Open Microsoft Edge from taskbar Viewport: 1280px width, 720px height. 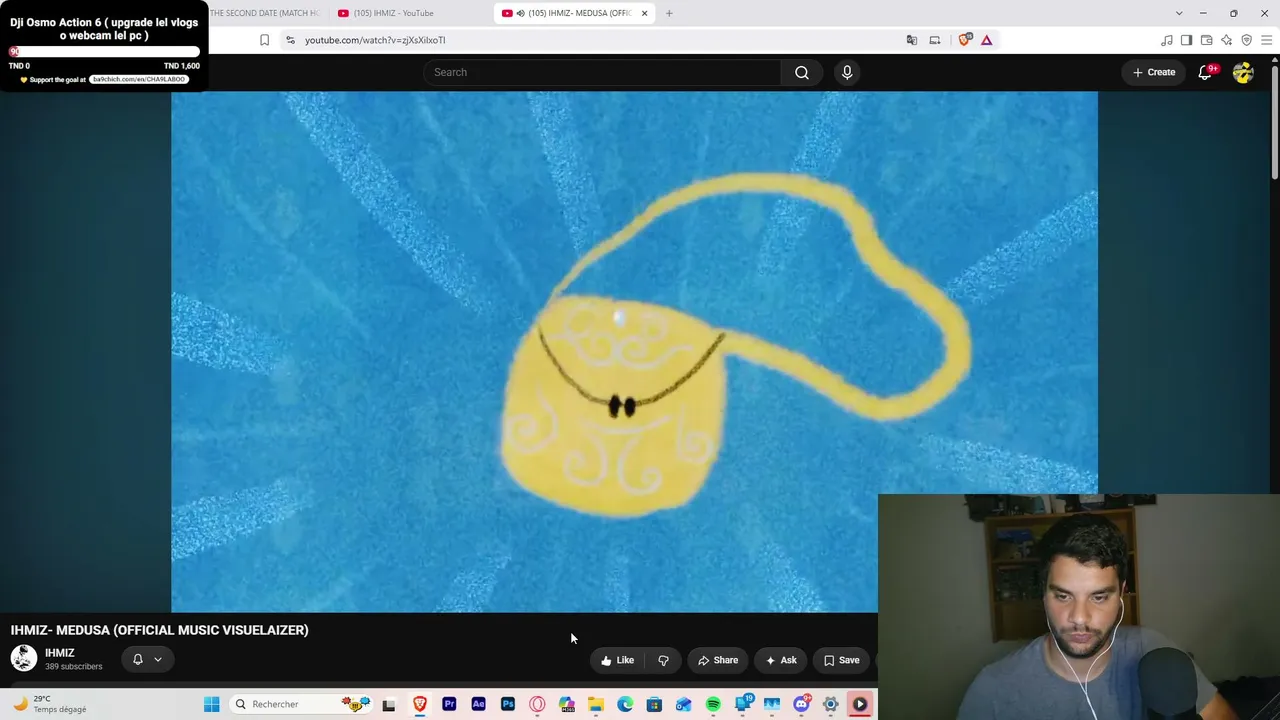point(625,704)
